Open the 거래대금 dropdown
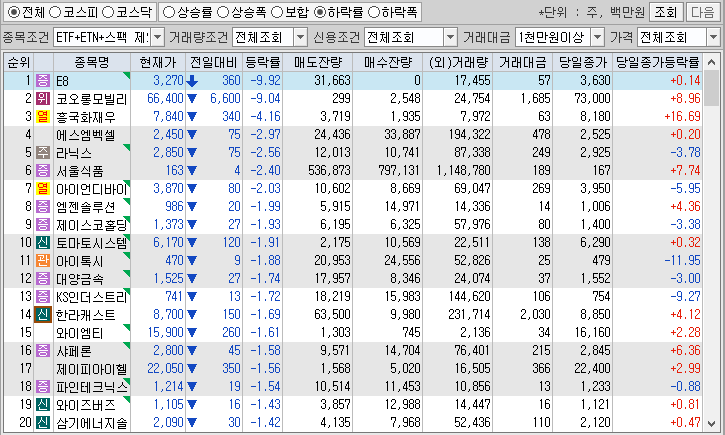 (x=598, y=37)
